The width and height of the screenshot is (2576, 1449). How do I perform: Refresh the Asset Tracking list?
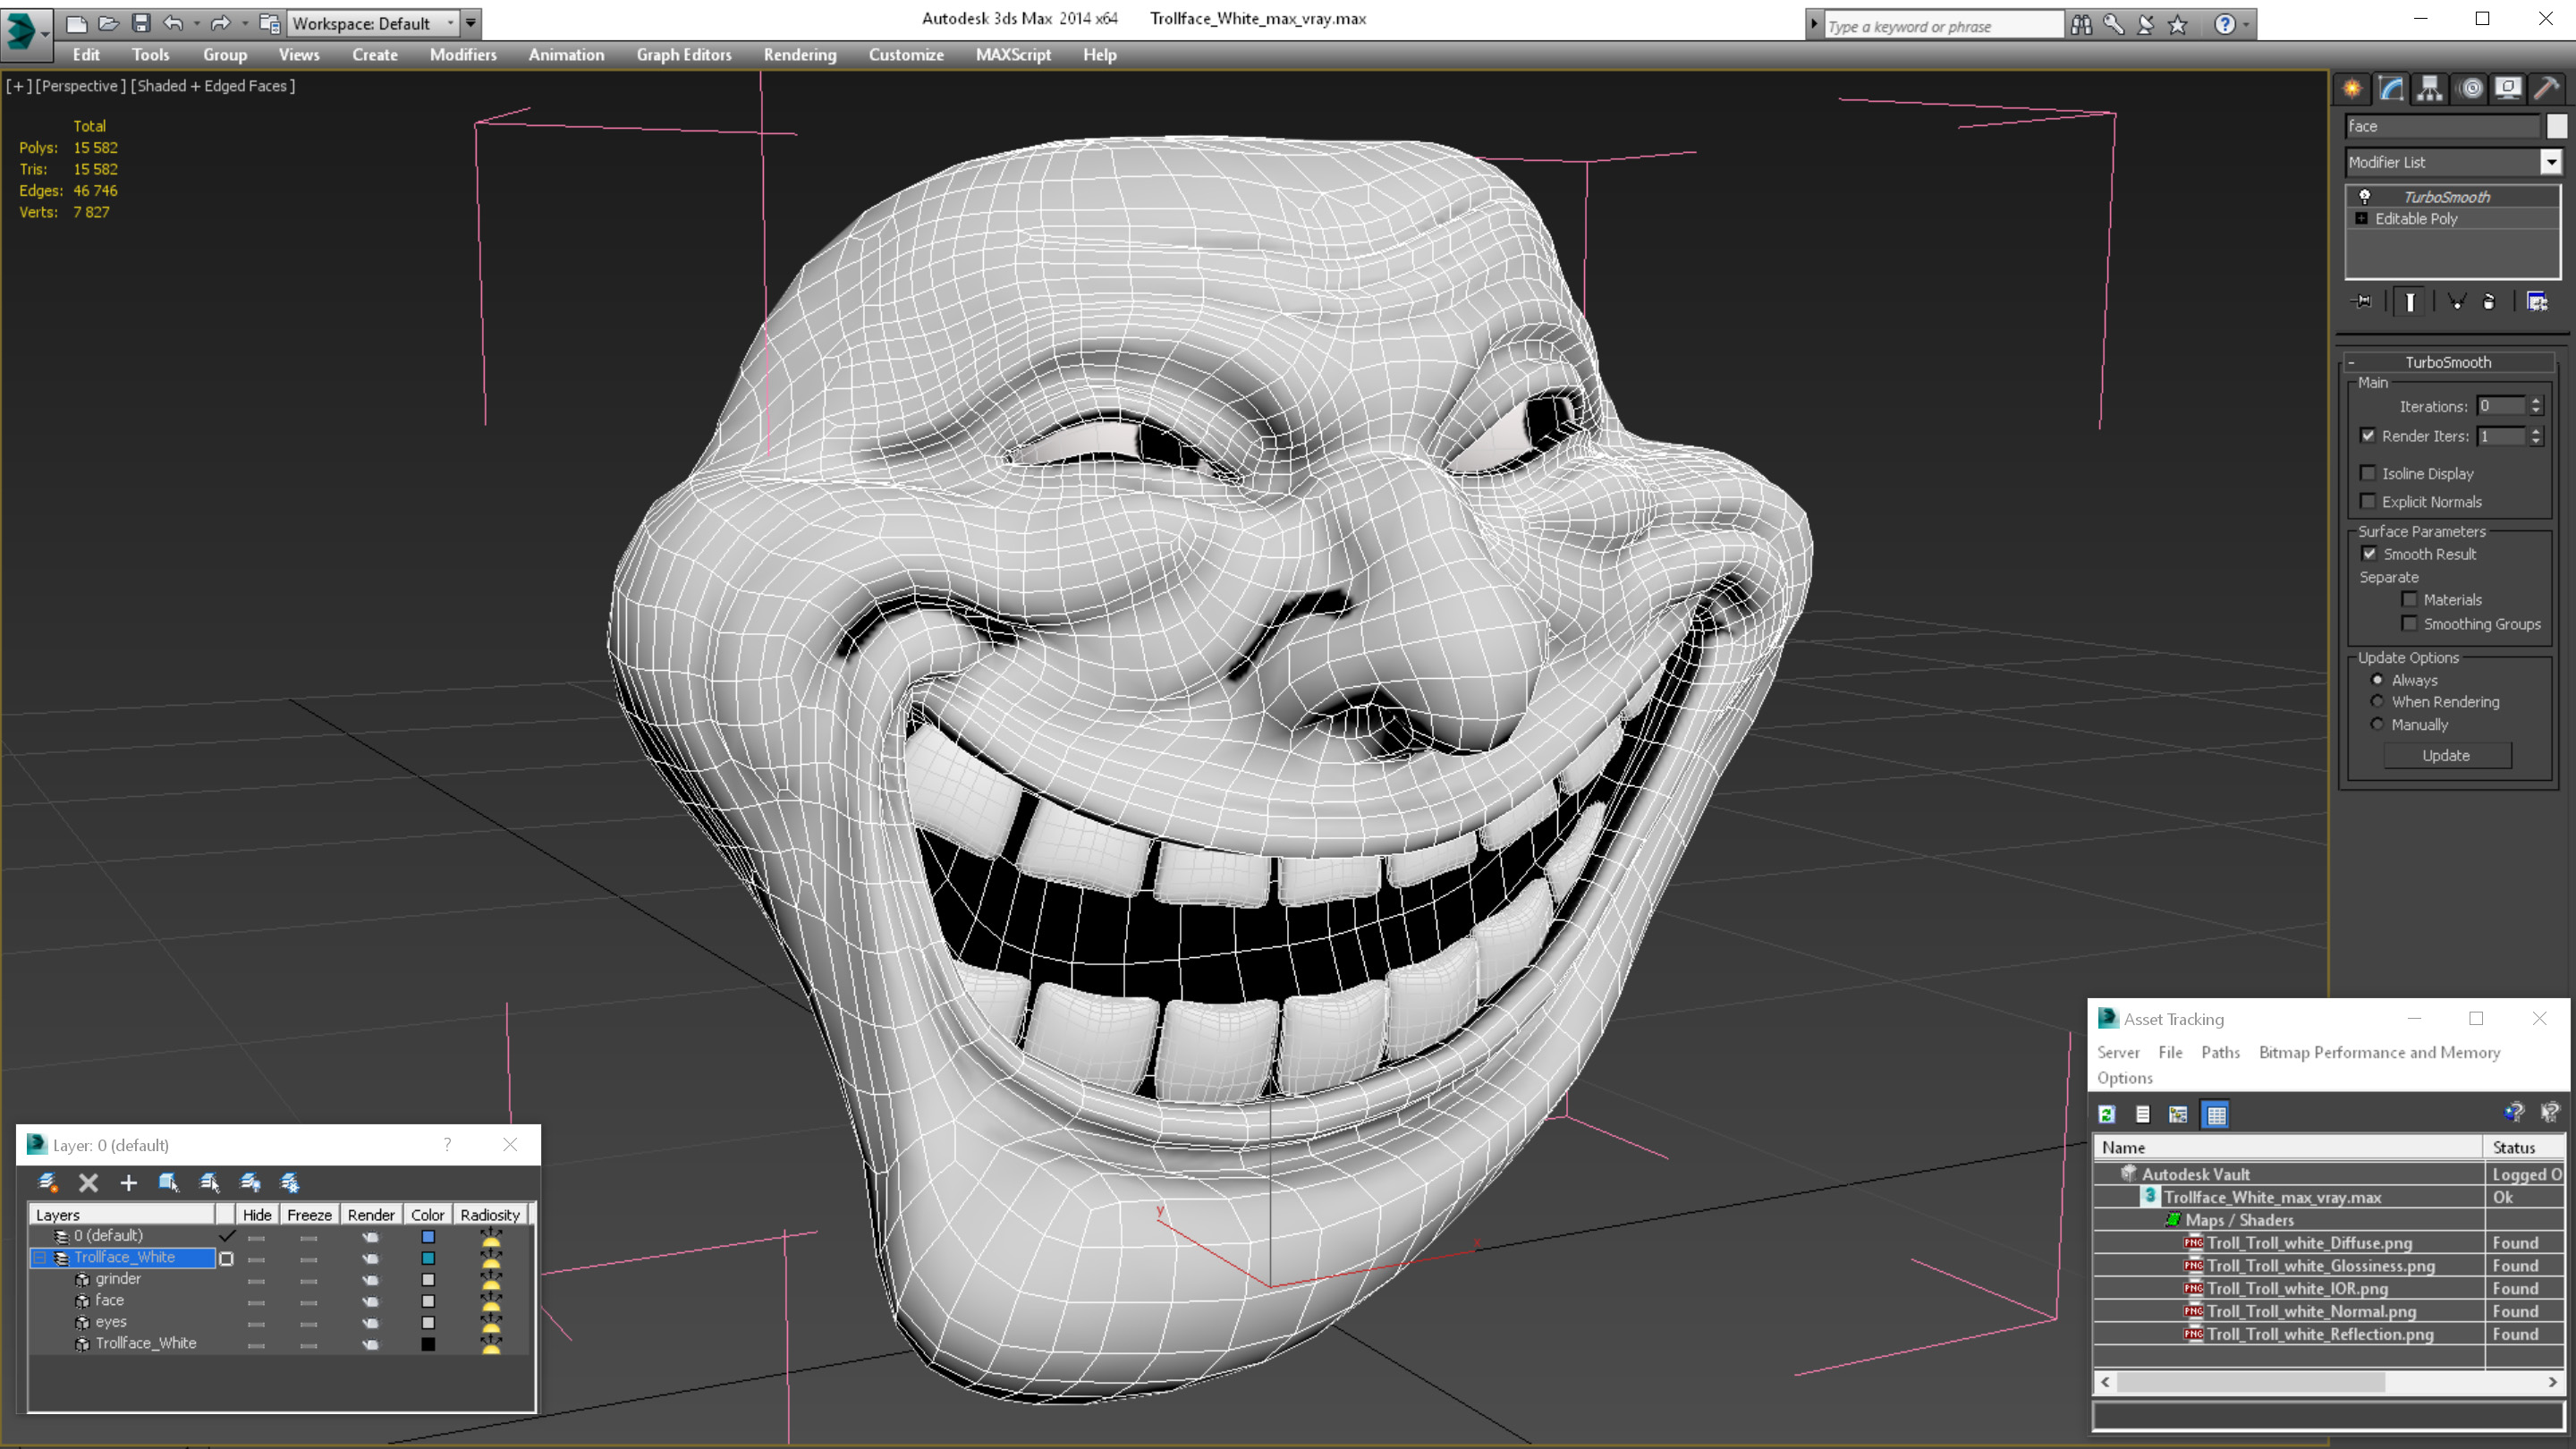coord(2108,1114)
